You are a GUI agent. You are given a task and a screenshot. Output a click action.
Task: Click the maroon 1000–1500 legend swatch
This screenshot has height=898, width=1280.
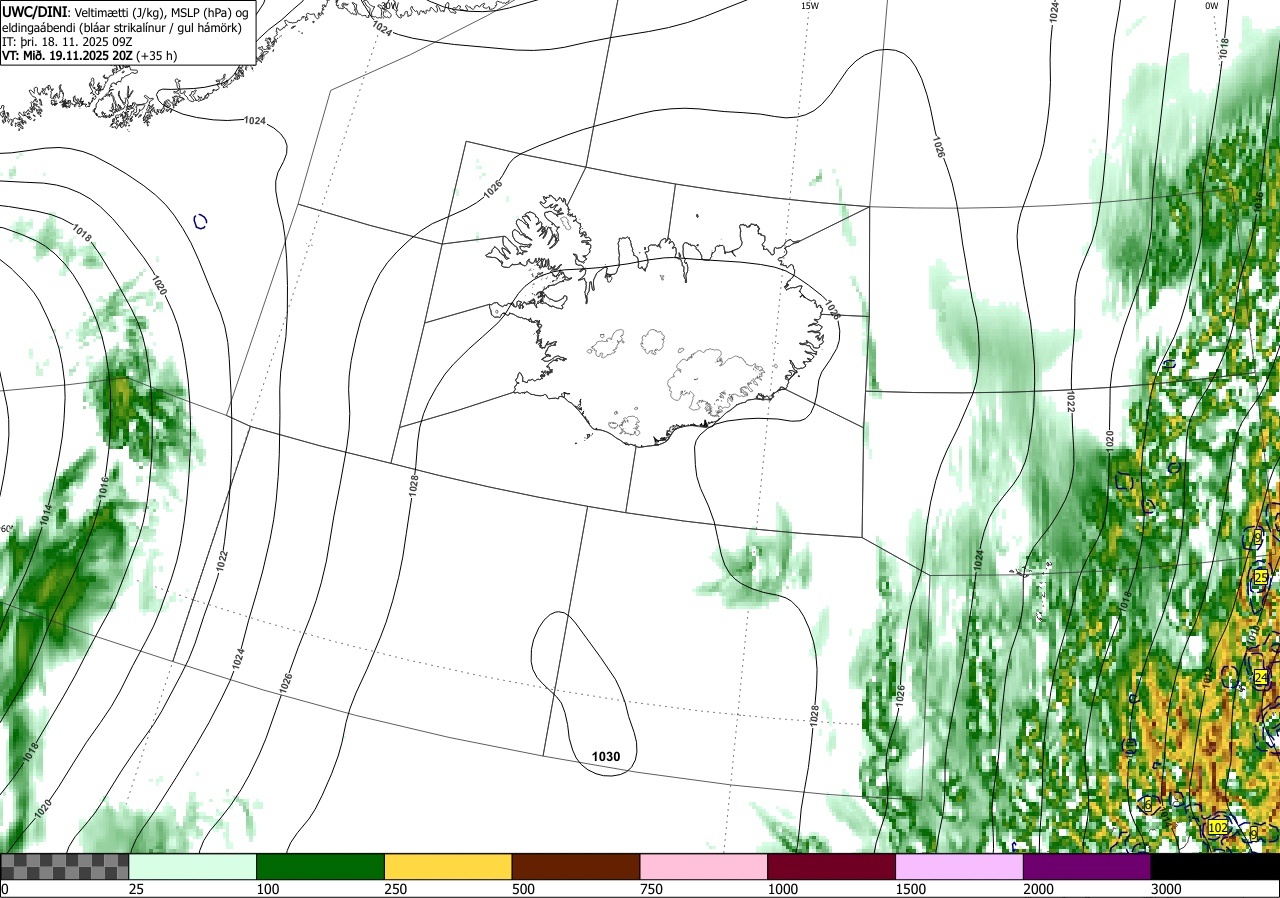click(831, 866)
